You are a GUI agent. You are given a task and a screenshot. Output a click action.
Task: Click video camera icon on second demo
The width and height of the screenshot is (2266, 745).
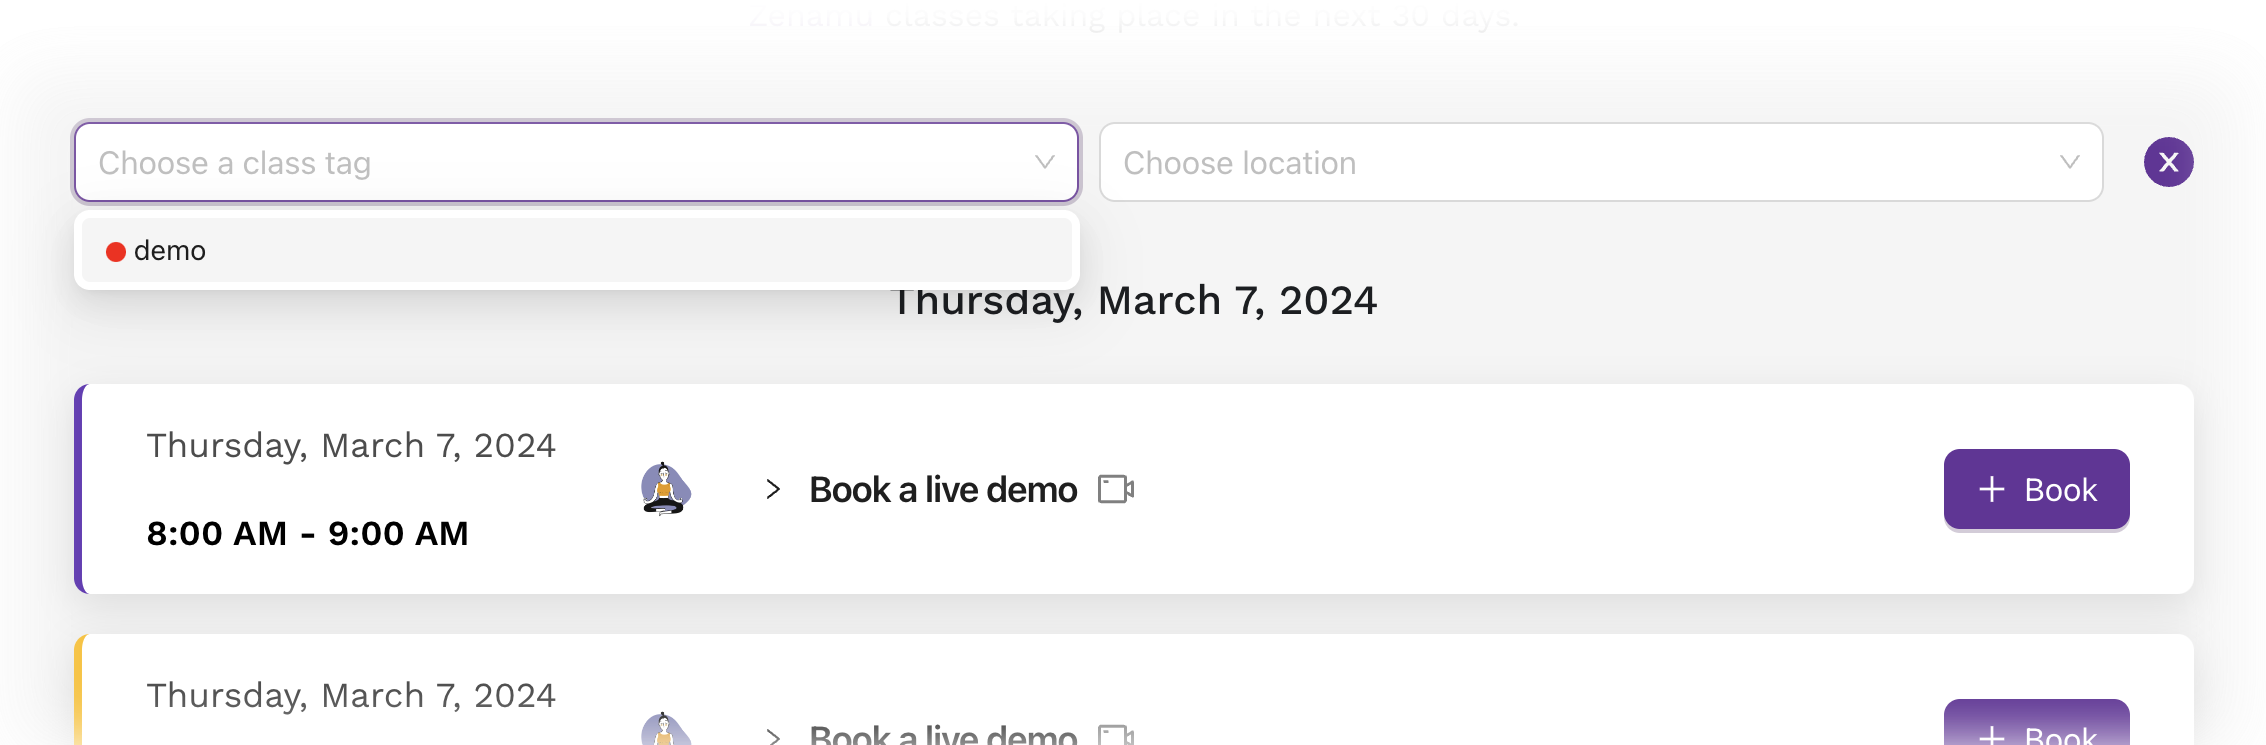(1116, 735)
